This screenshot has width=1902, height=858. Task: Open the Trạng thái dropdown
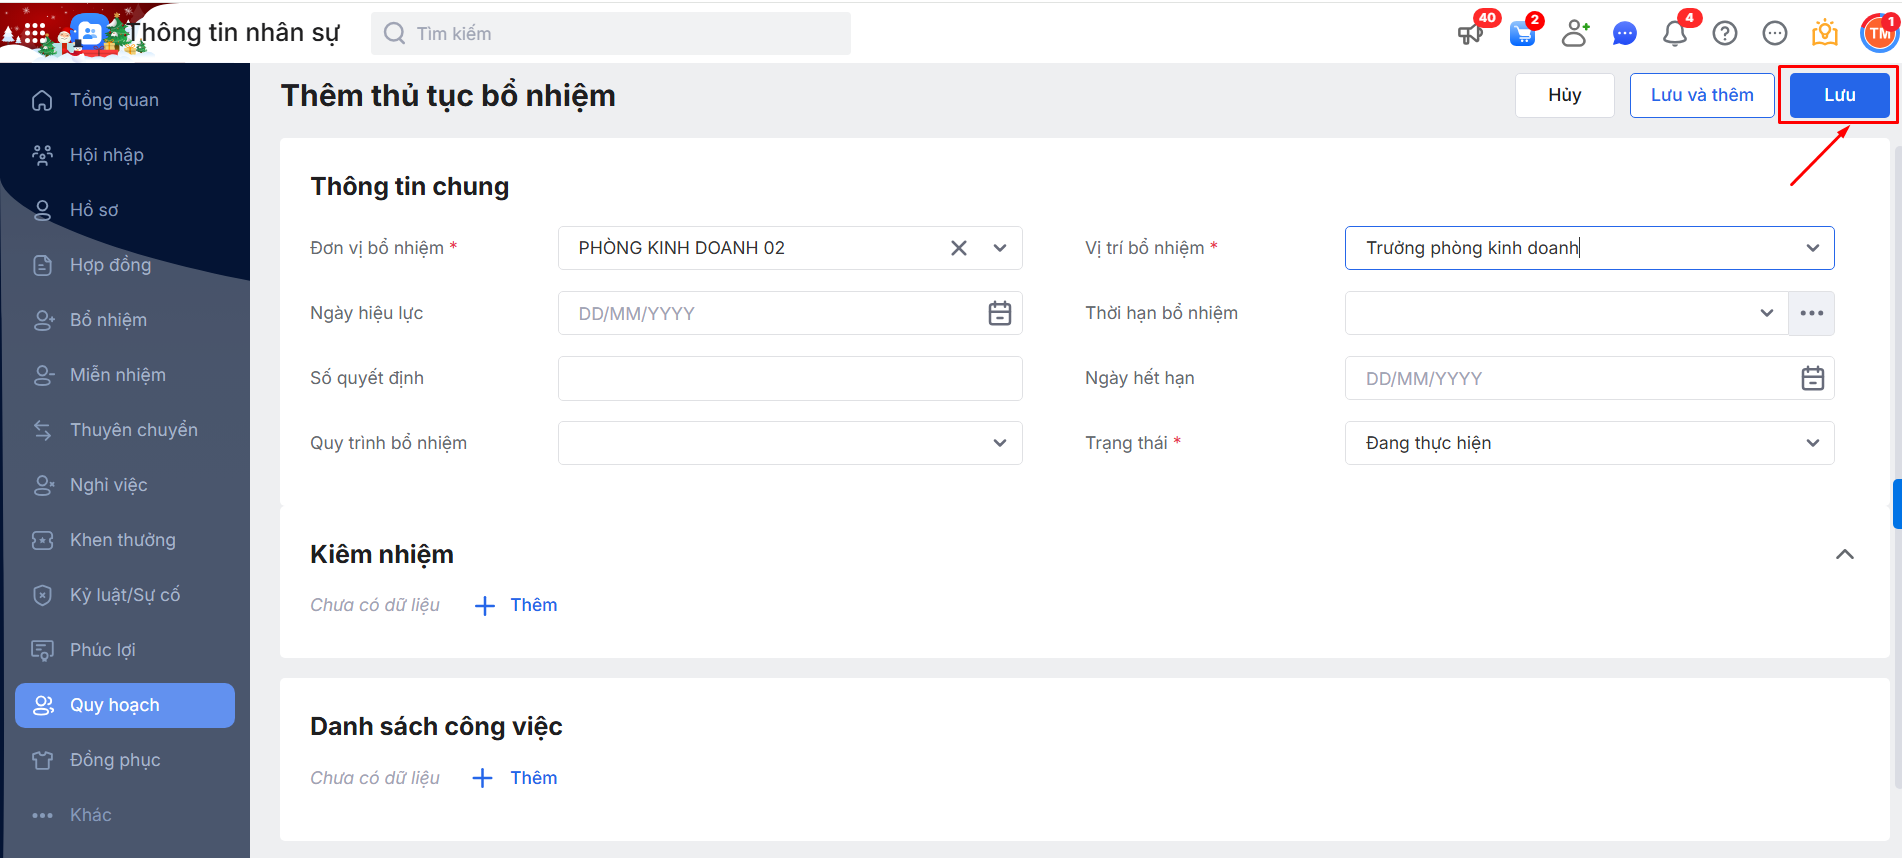(x=1812, y=443)
